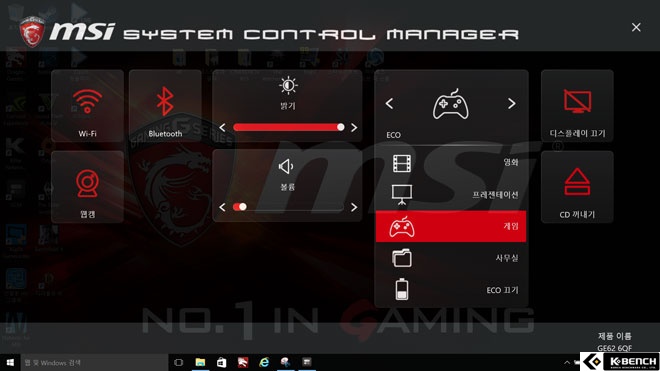Toggle the Bluetooth tile
This screenshot has height=371, width=660.
pyautogui.click(x=165, y=106)
